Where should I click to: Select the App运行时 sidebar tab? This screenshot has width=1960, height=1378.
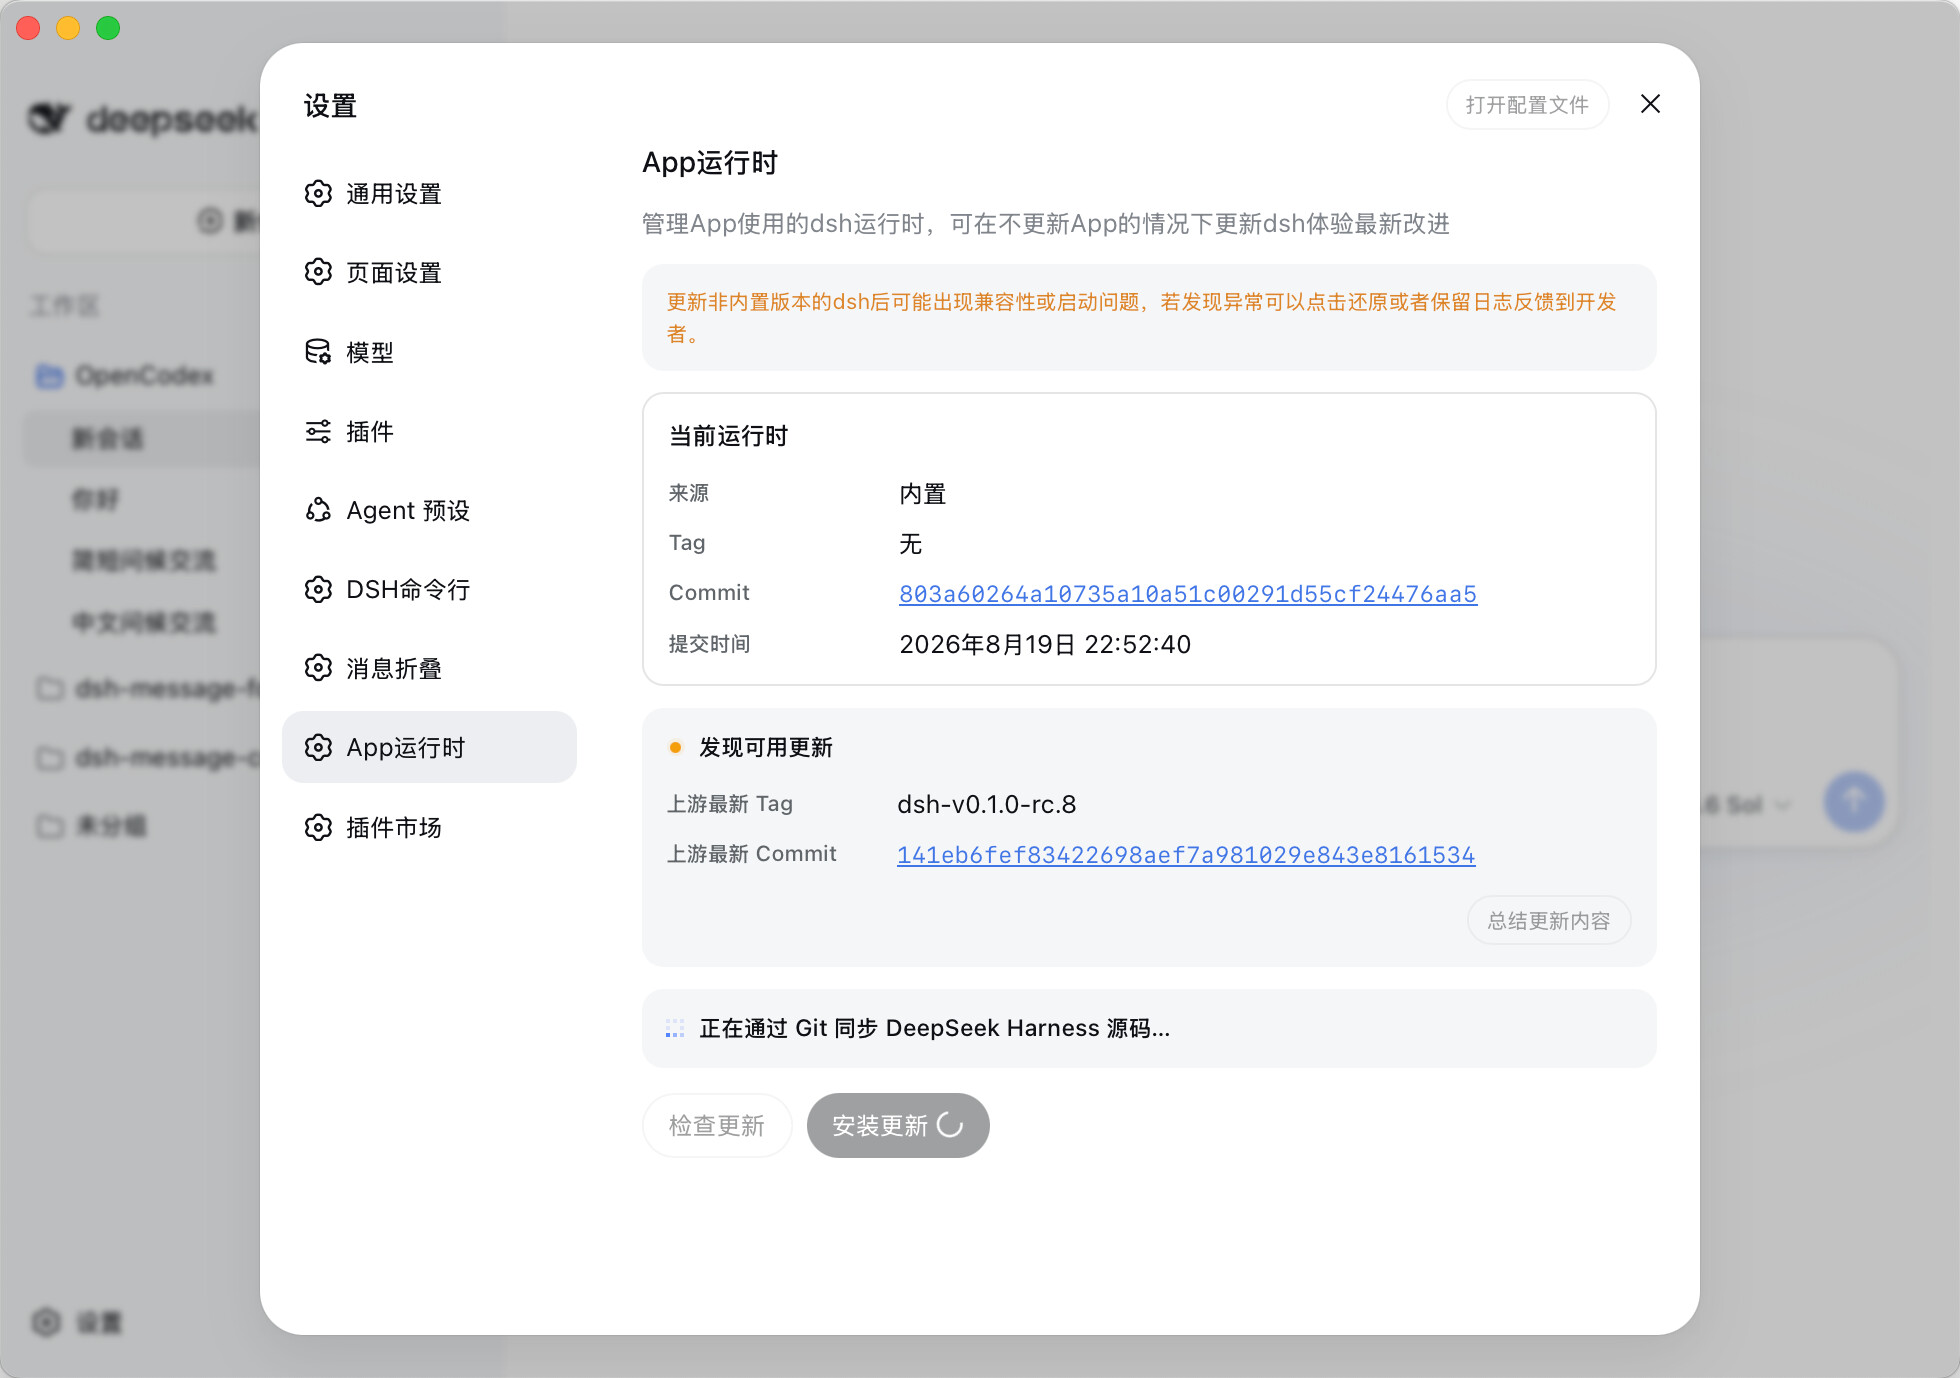point(429,747)
